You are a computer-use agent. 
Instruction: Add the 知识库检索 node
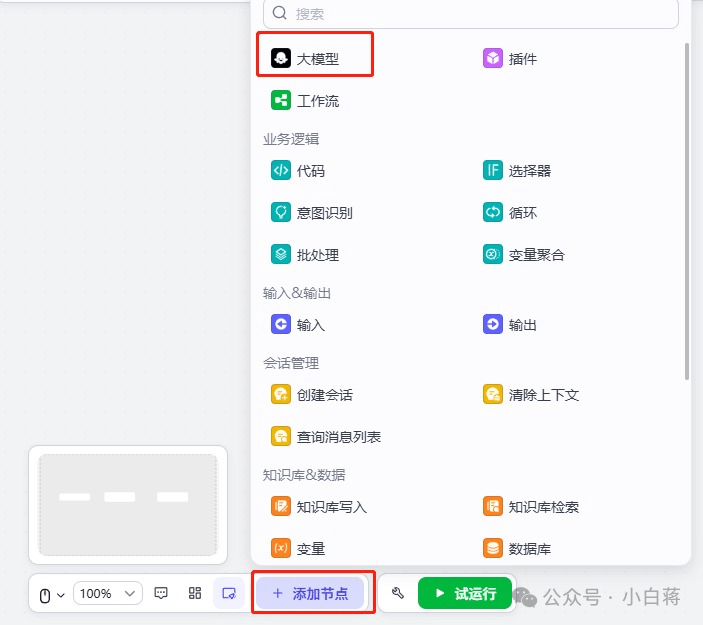coord(531,507)
